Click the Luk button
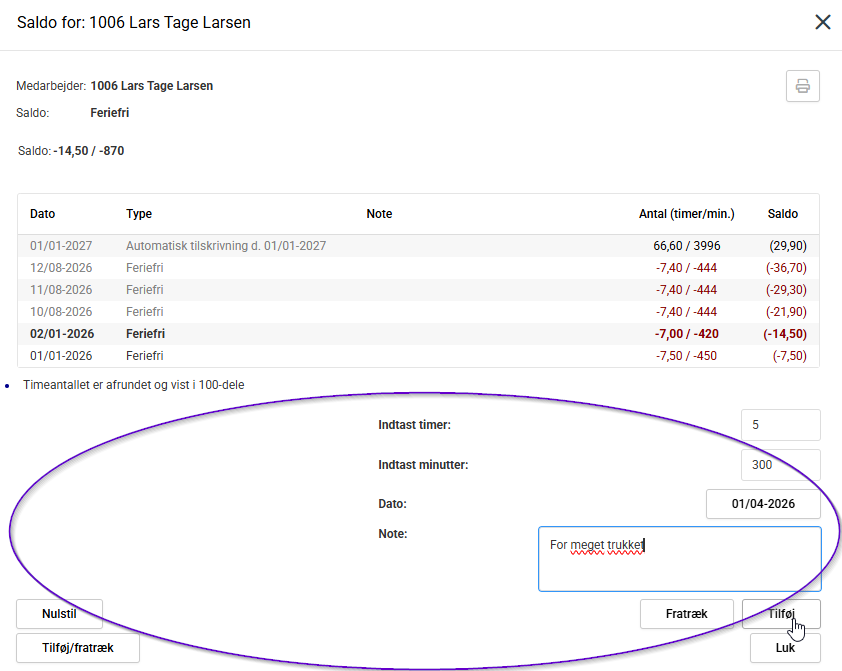842x671 pixels. point(785,648)
